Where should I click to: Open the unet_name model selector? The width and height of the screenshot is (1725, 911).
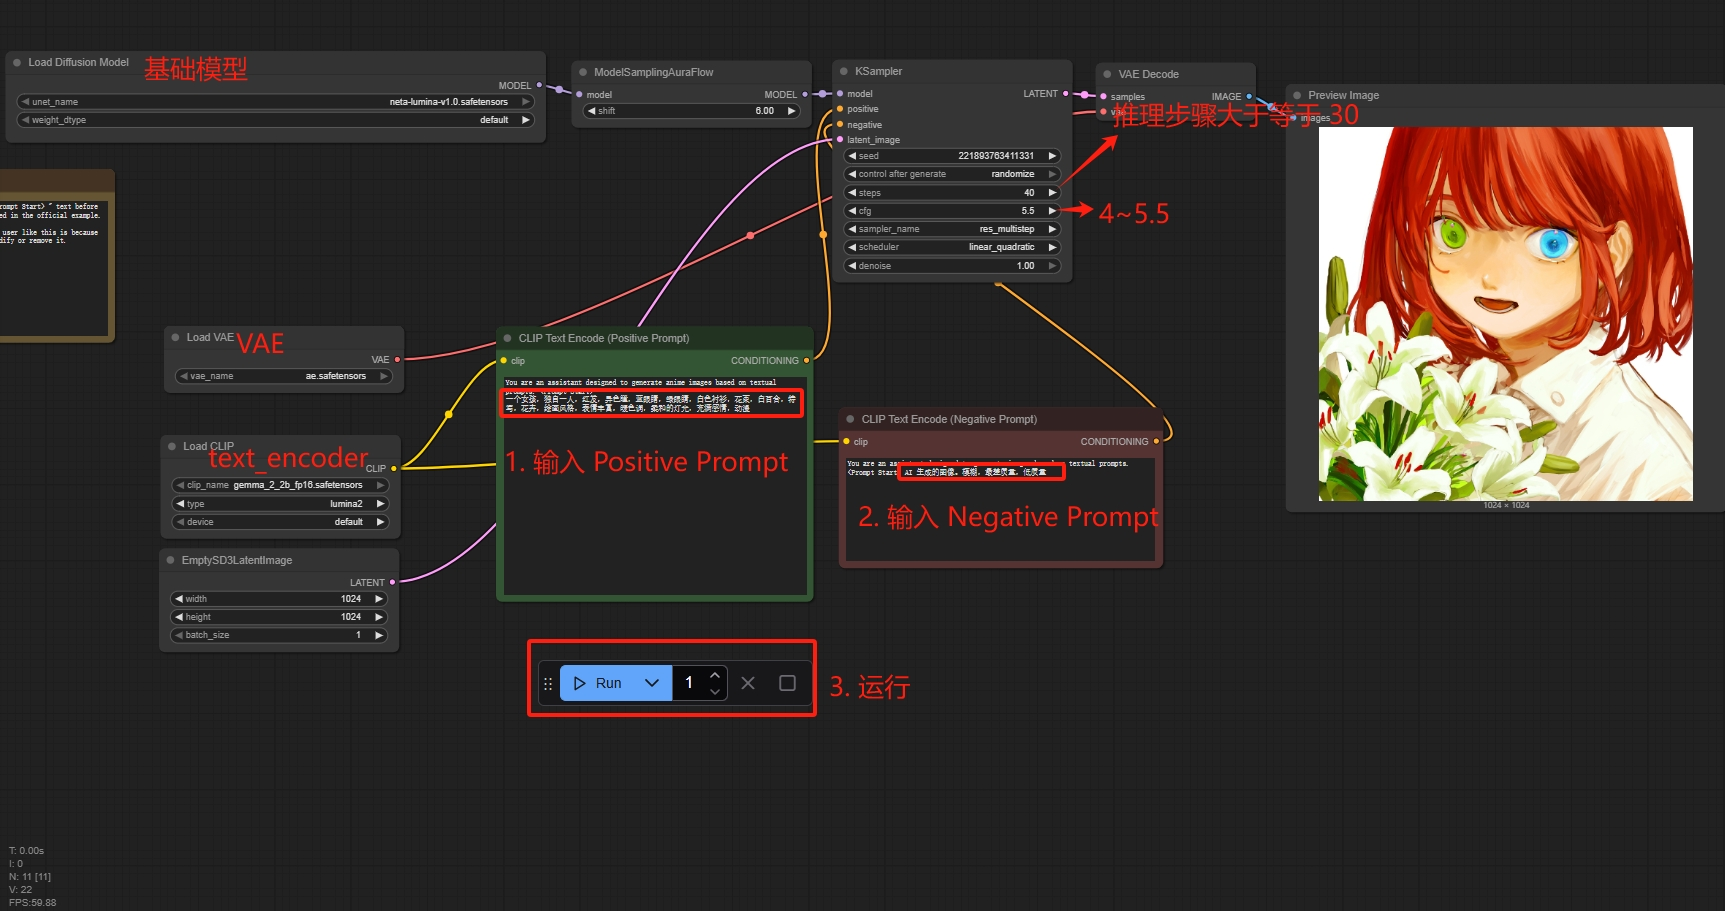click(275, 102)
